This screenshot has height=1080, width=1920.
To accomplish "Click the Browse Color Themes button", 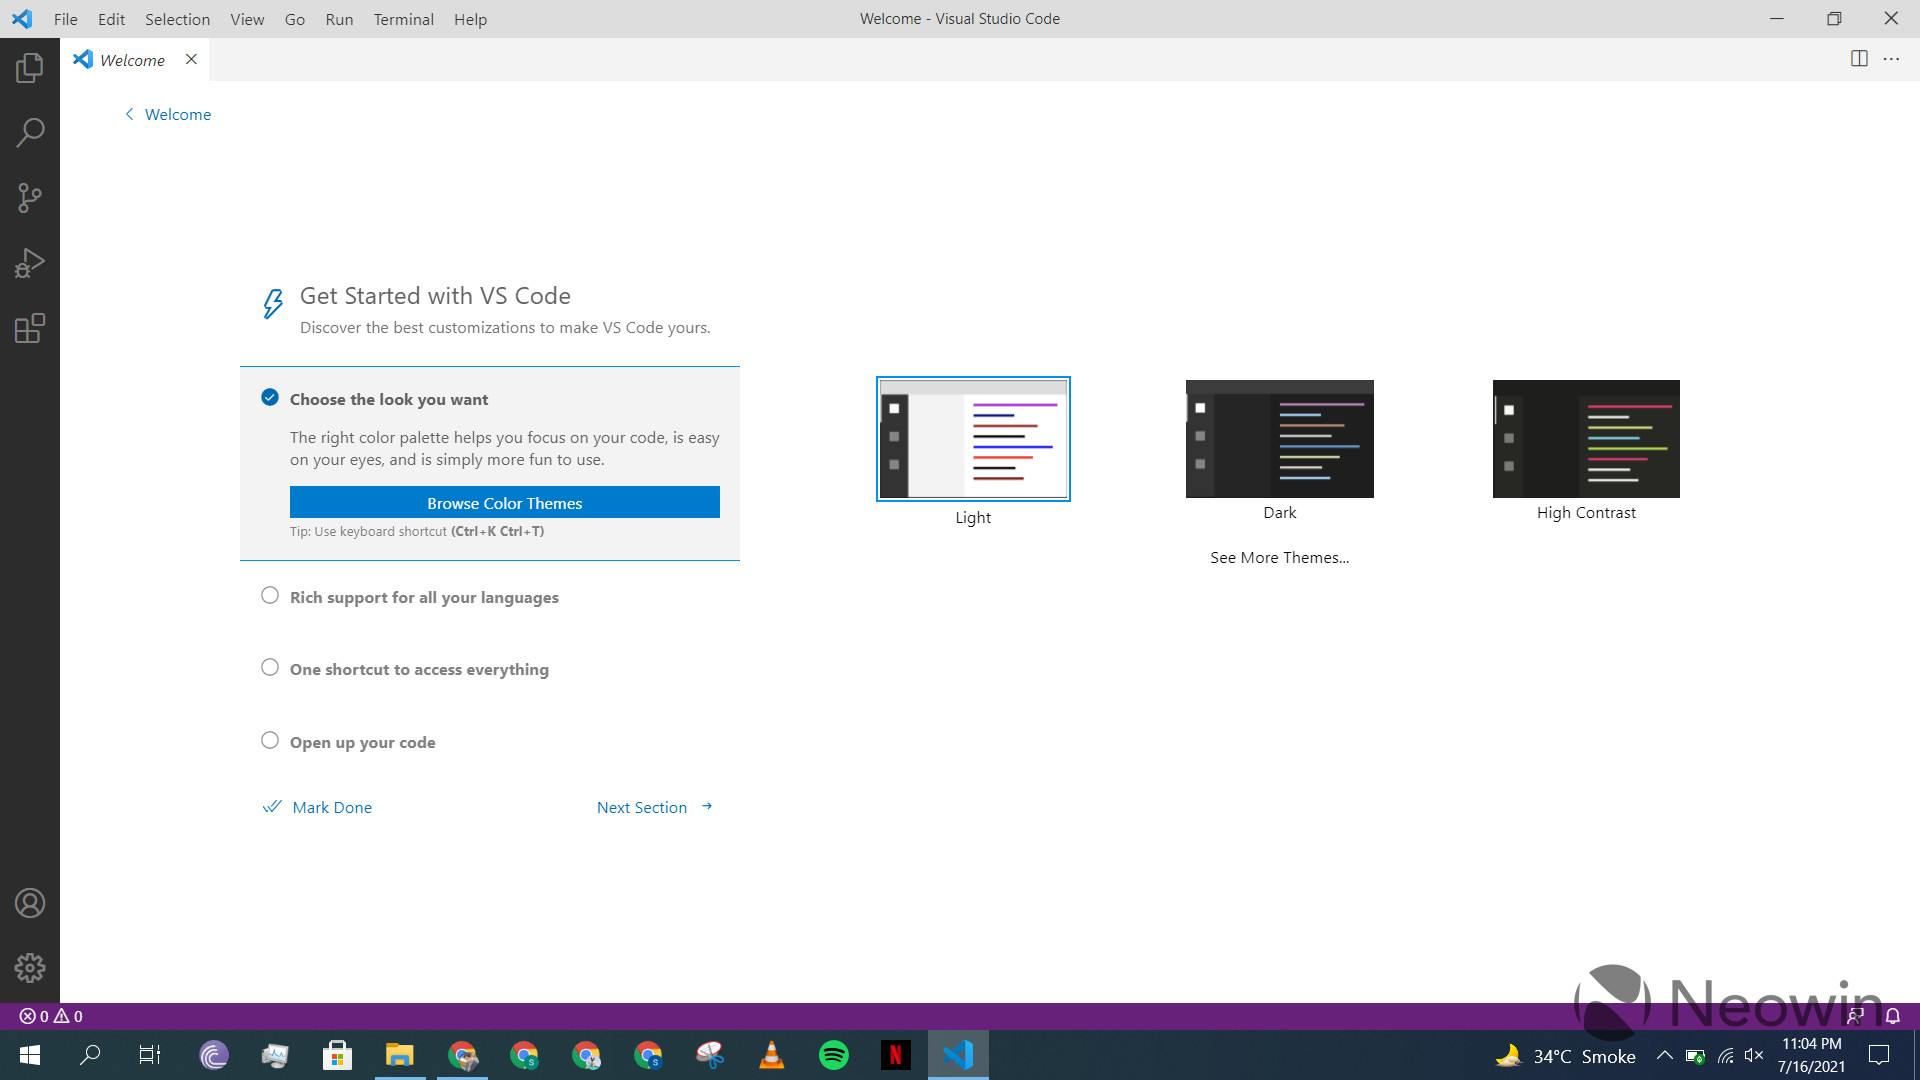I will (x=504, y=502).
